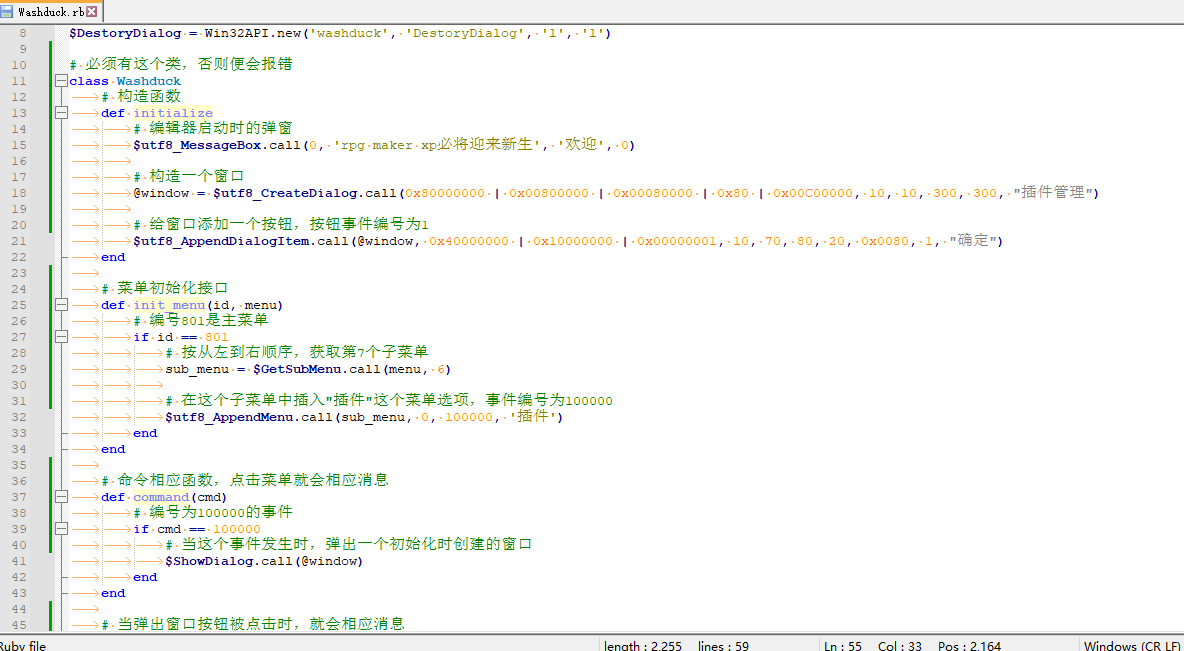This screenshot has height=651, width=1184.
Task: Click '$utf8_MessageBox' in the code
Action: point(197,145)
